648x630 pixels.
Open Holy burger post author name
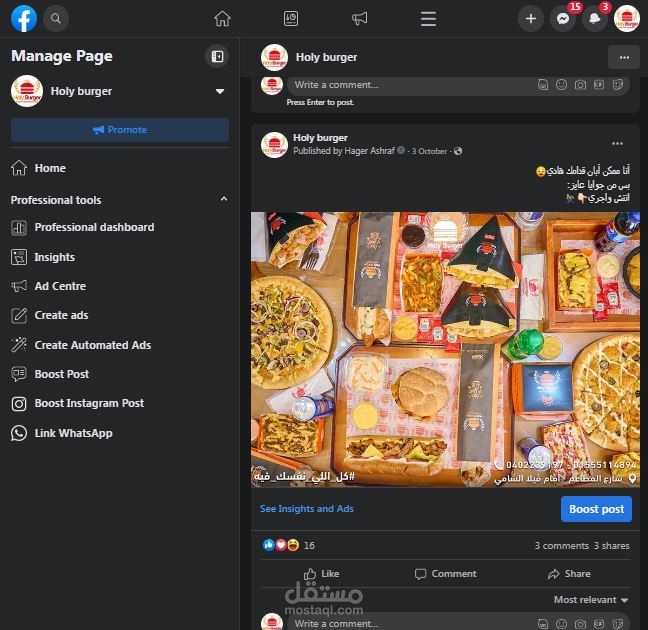pos(320,138)
